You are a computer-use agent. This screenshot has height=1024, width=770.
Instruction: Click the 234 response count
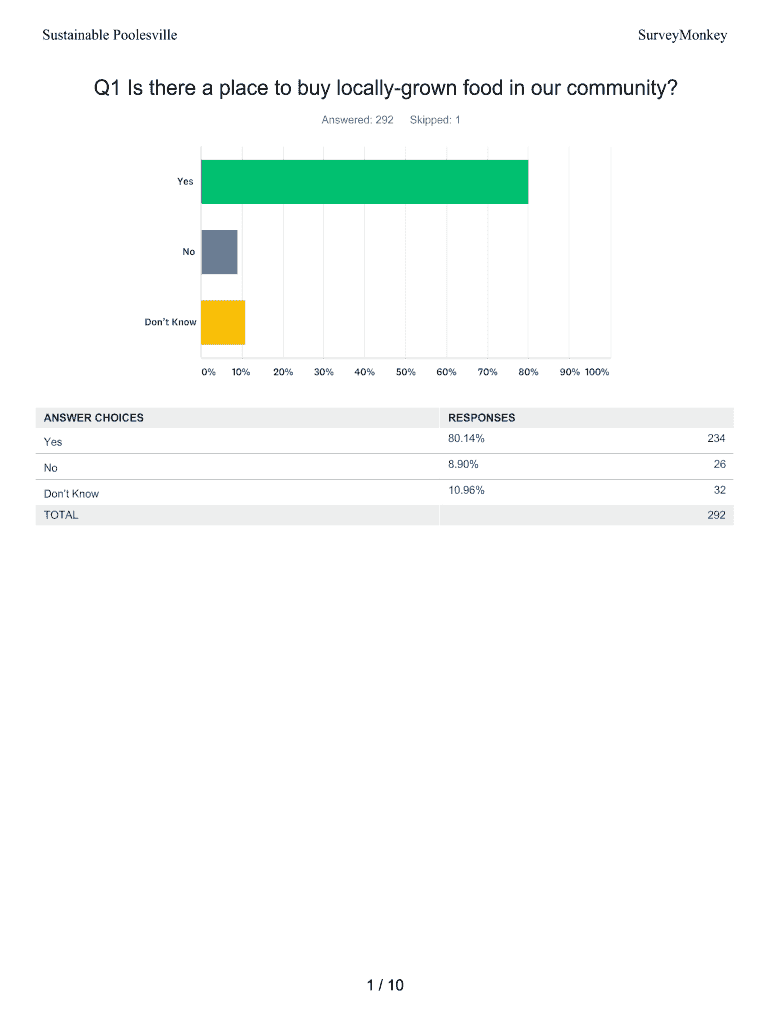(716, 439)
